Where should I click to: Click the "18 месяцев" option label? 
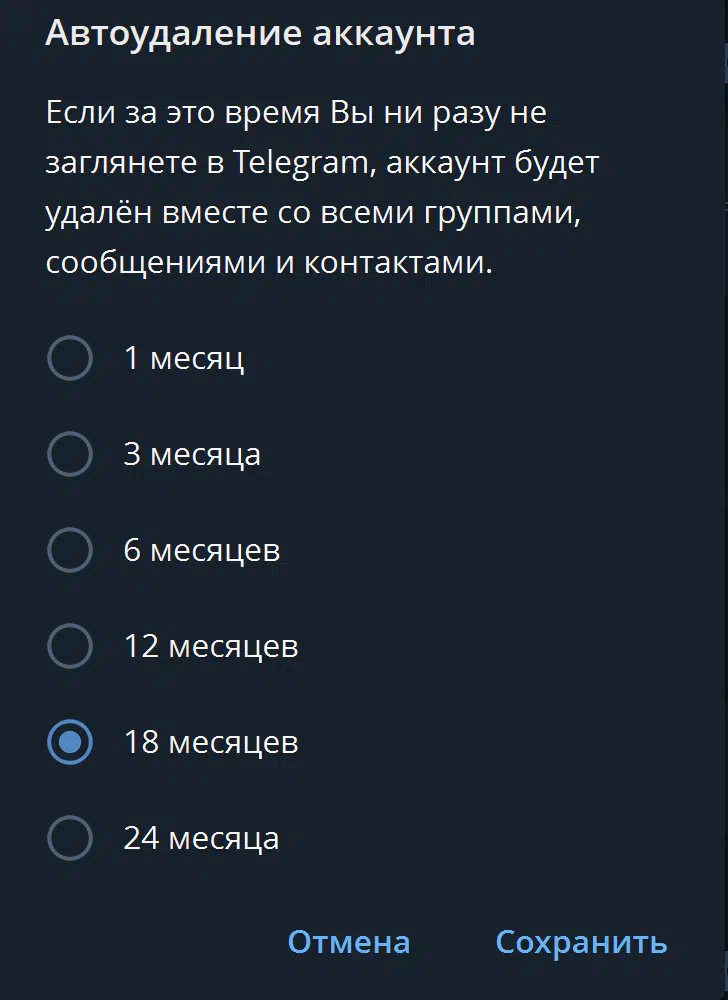[x=211, y=742]
